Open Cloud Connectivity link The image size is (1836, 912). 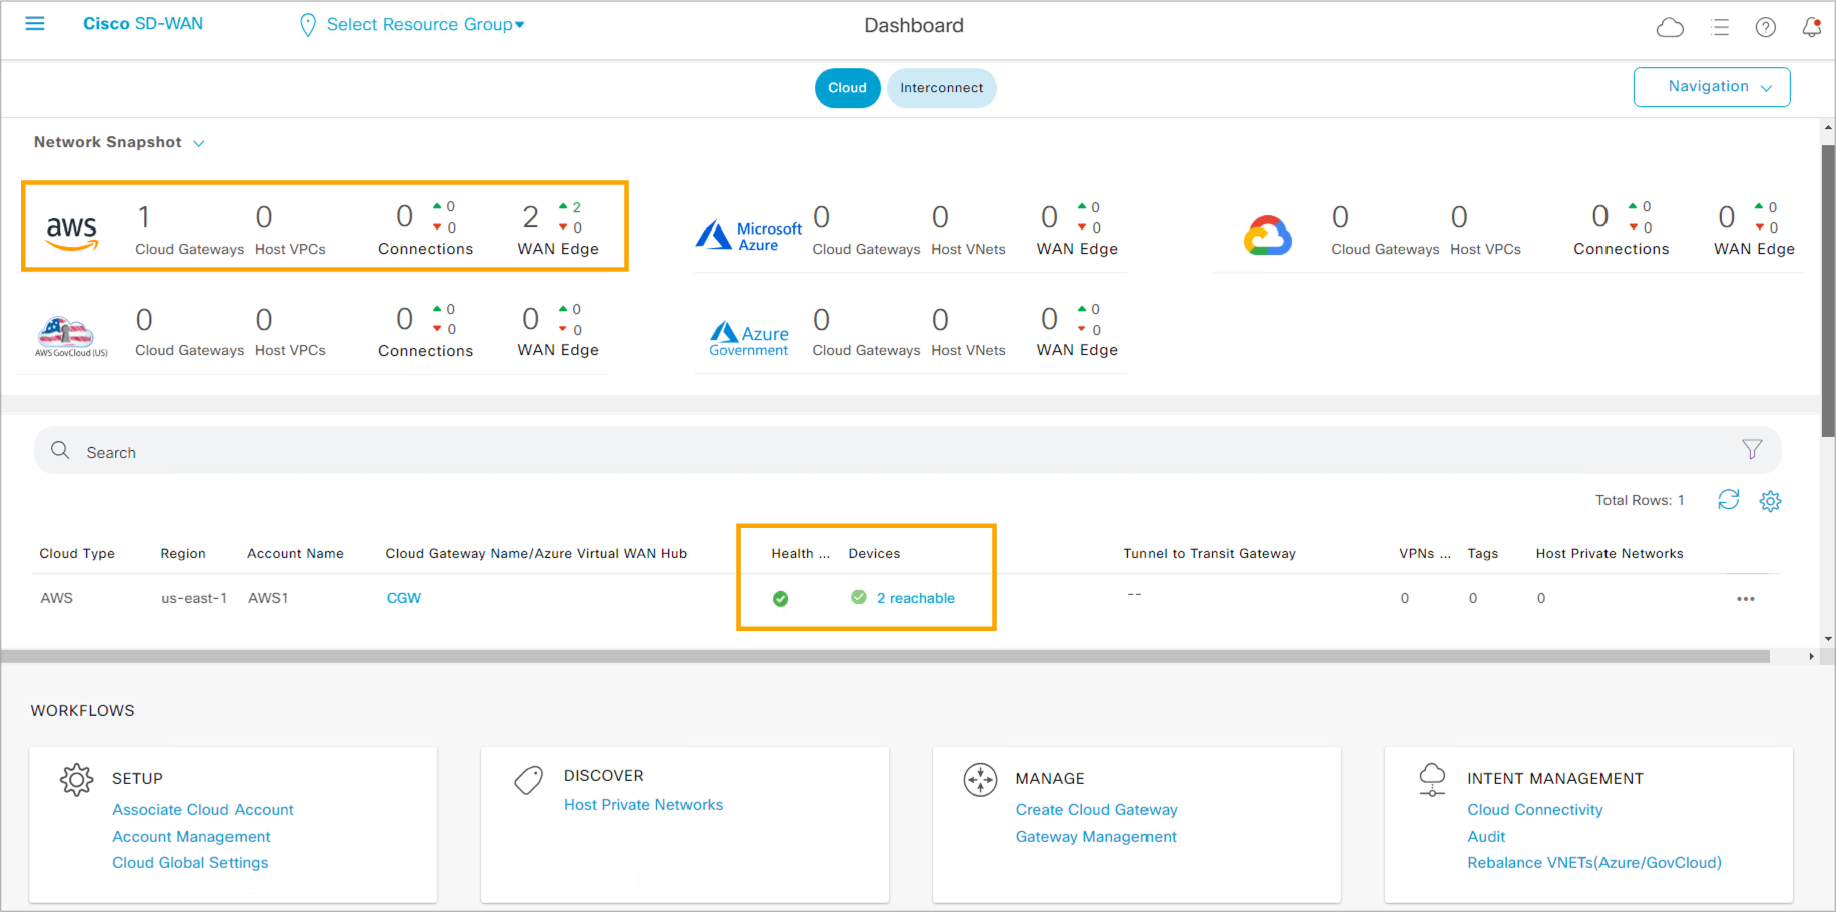coord(1534,810)
